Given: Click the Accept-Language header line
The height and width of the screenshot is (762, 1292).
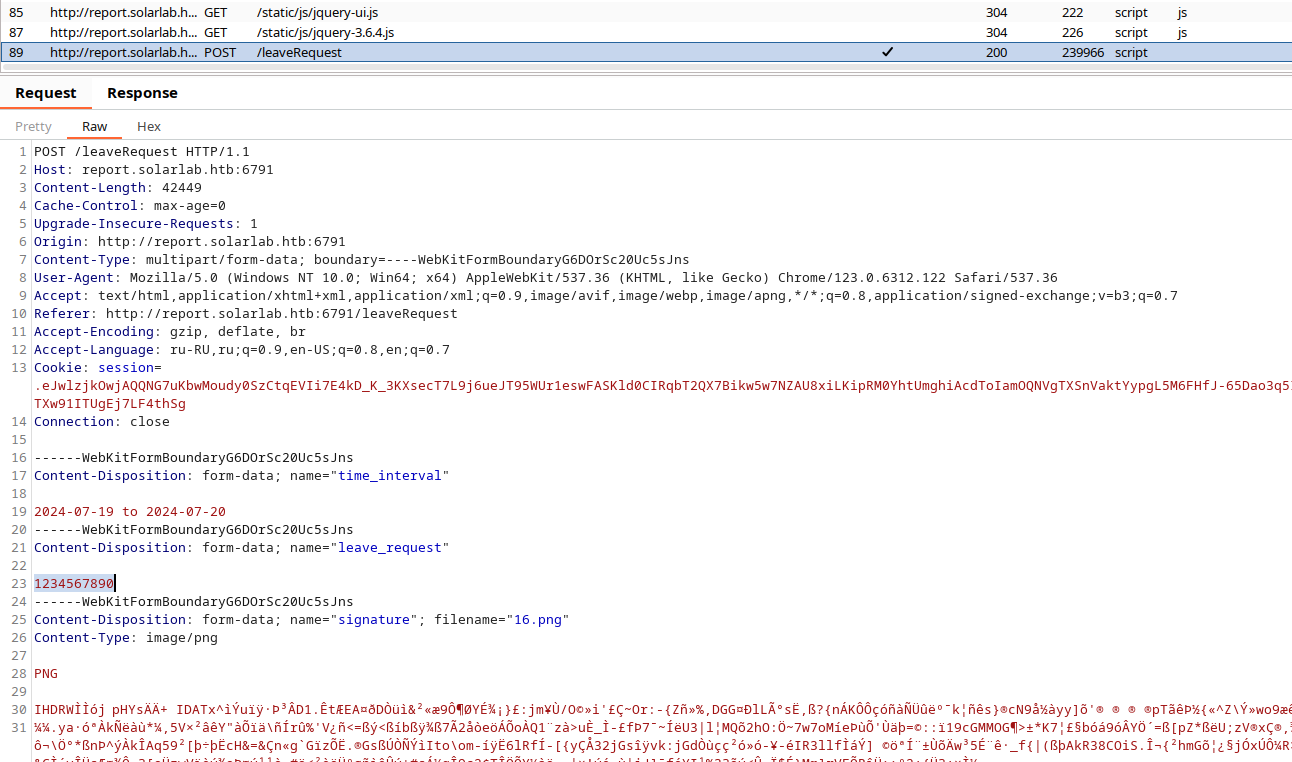Looking at the screenshot, I should [x=242, y=350].
